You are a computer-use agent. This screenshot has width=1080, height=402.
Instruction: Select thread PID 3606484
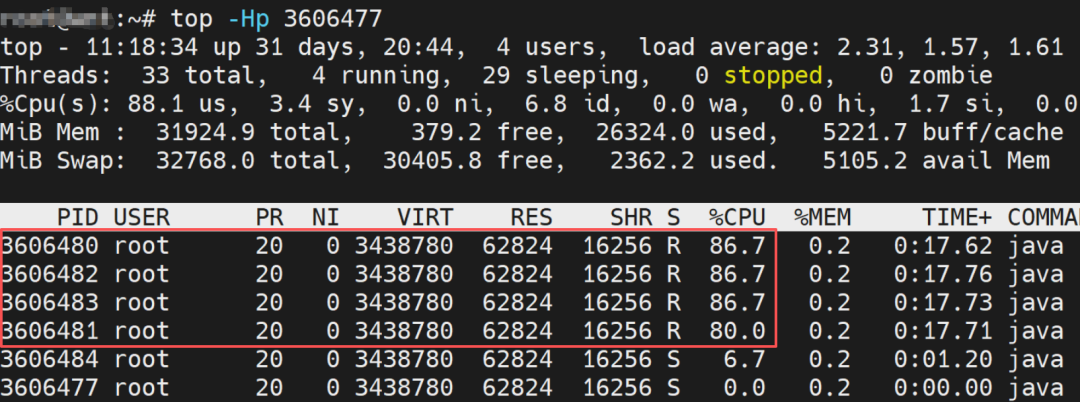point(50,359)
